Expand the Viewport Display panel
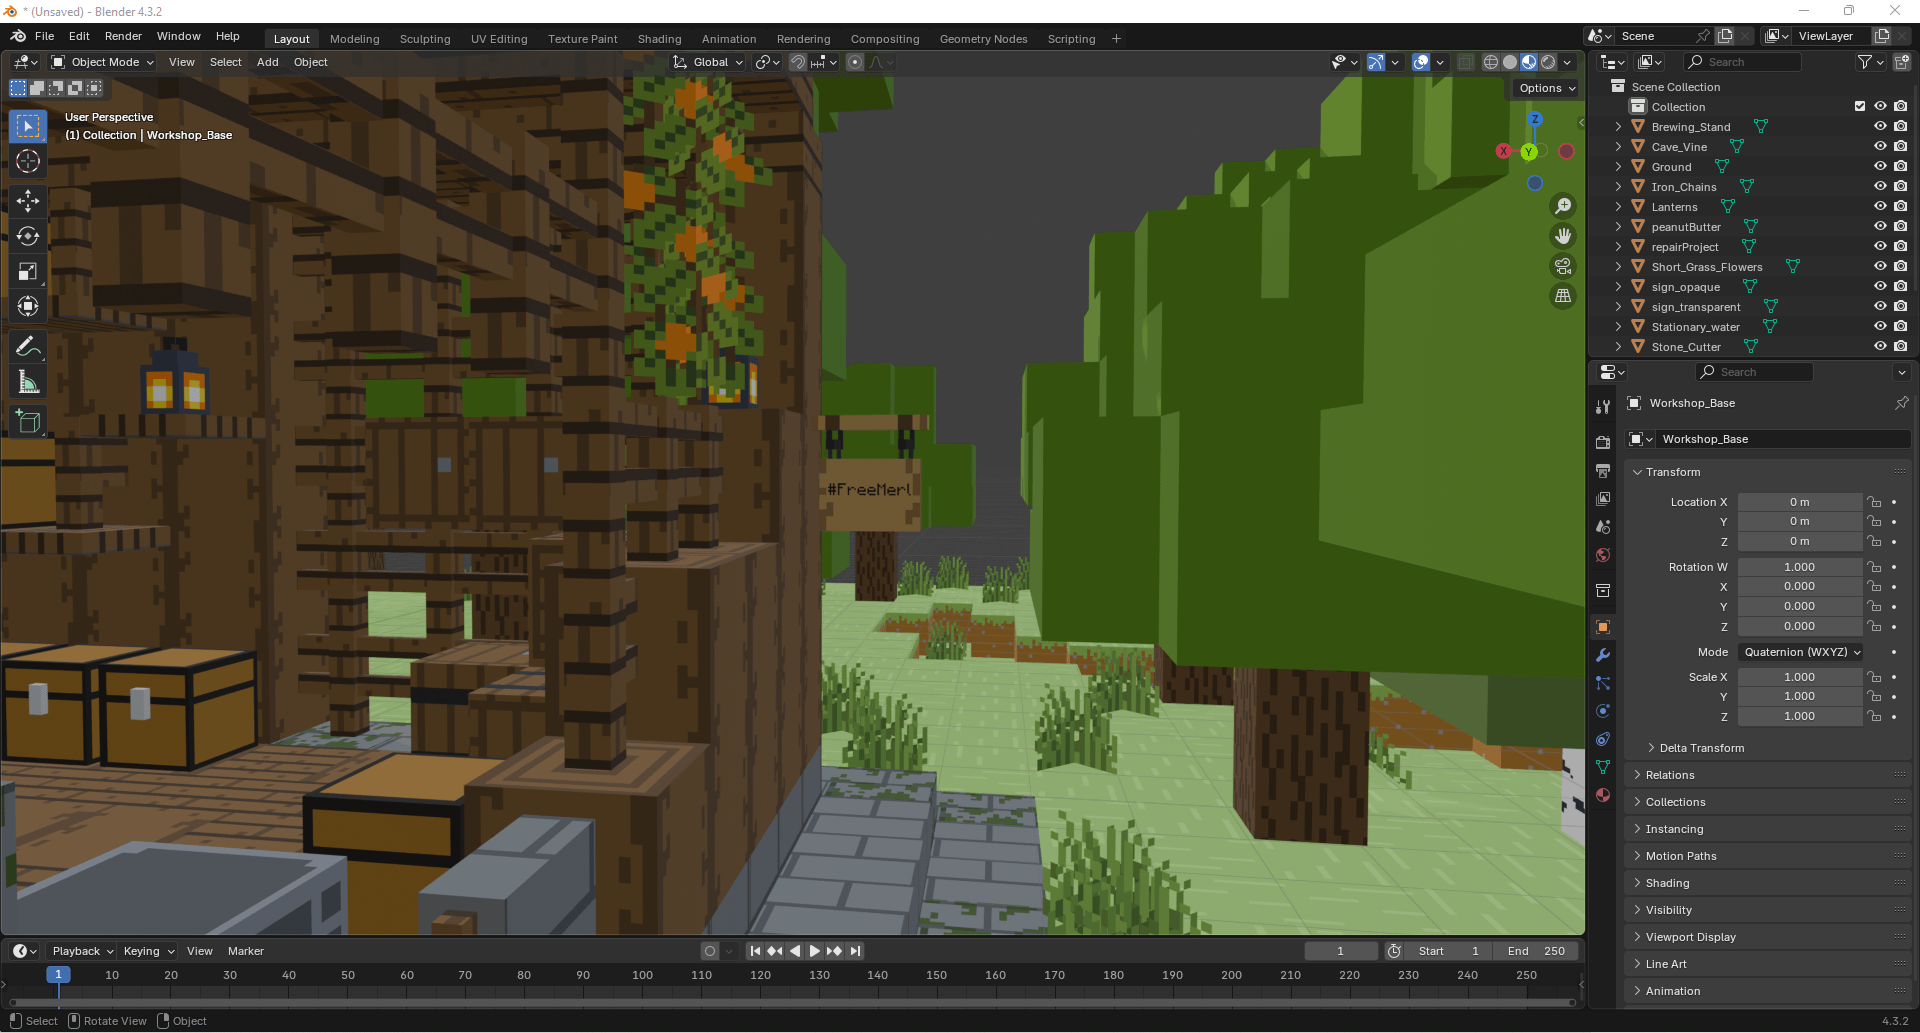 [1690, 937]
